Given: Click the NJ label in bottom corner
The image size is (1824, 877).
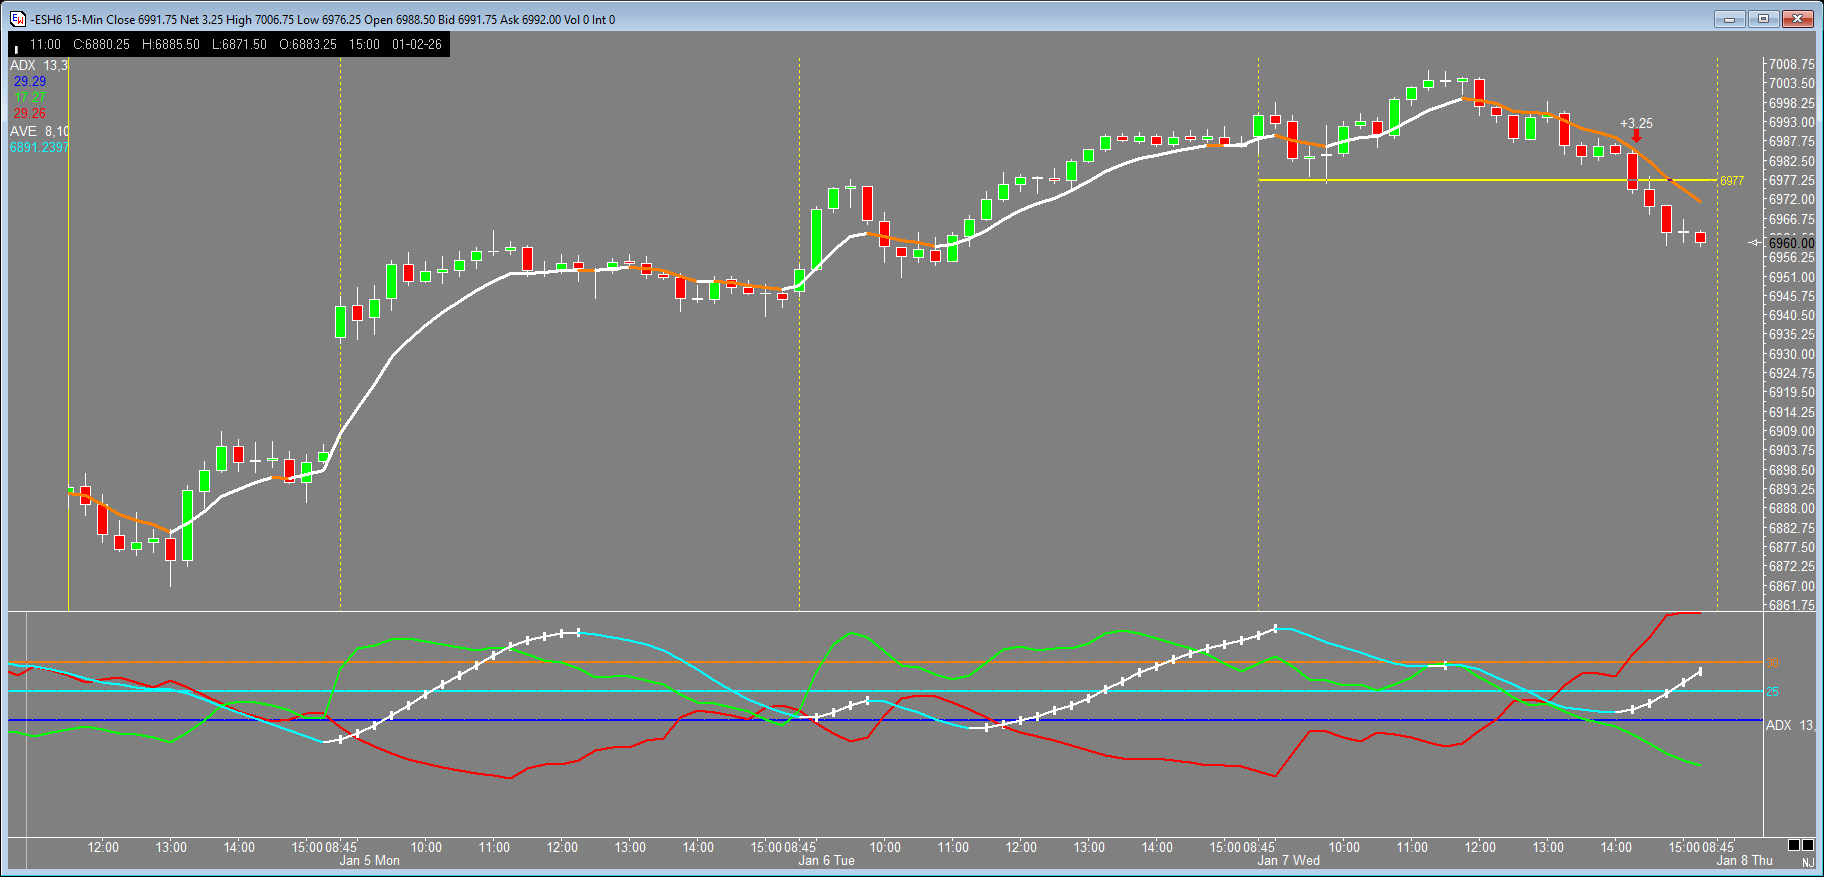Looking at the screenshot, I should click(1808, 862).
